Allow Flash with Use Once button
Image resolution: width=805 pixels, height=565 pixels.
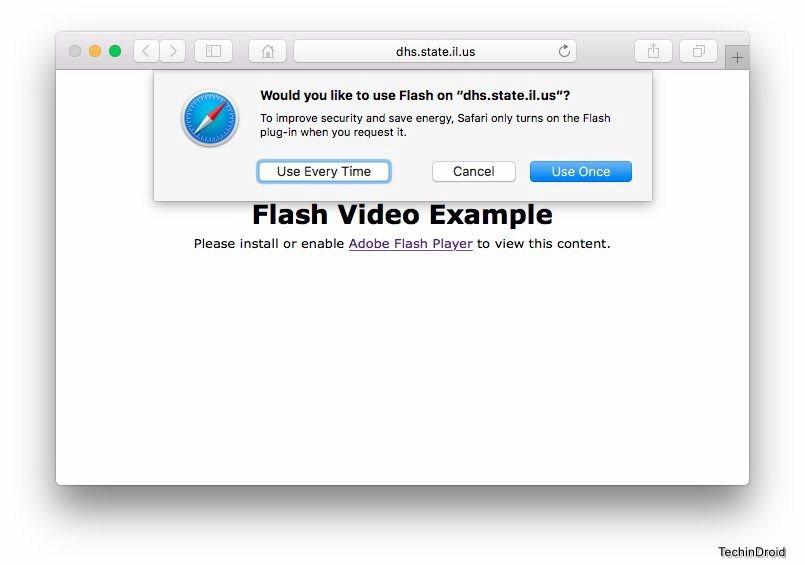point(581,171)
